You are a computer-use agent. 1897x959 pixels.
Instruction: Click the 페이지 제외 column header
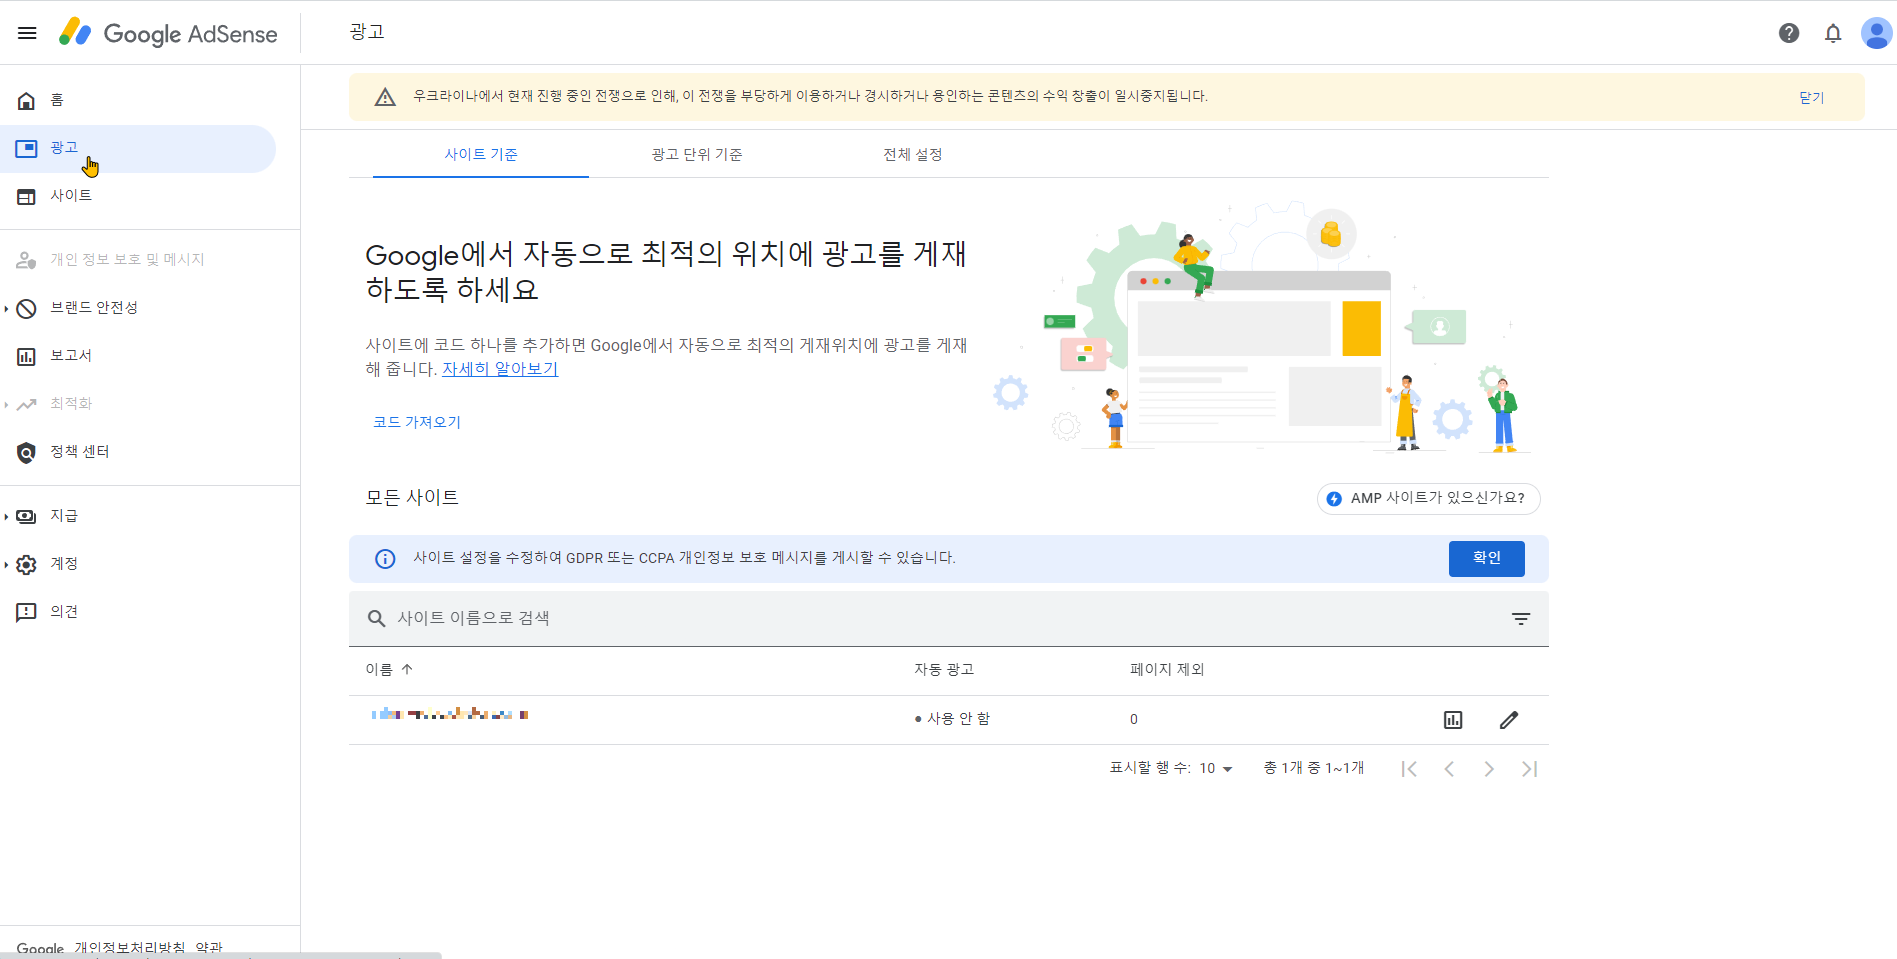coord(1167,669)
